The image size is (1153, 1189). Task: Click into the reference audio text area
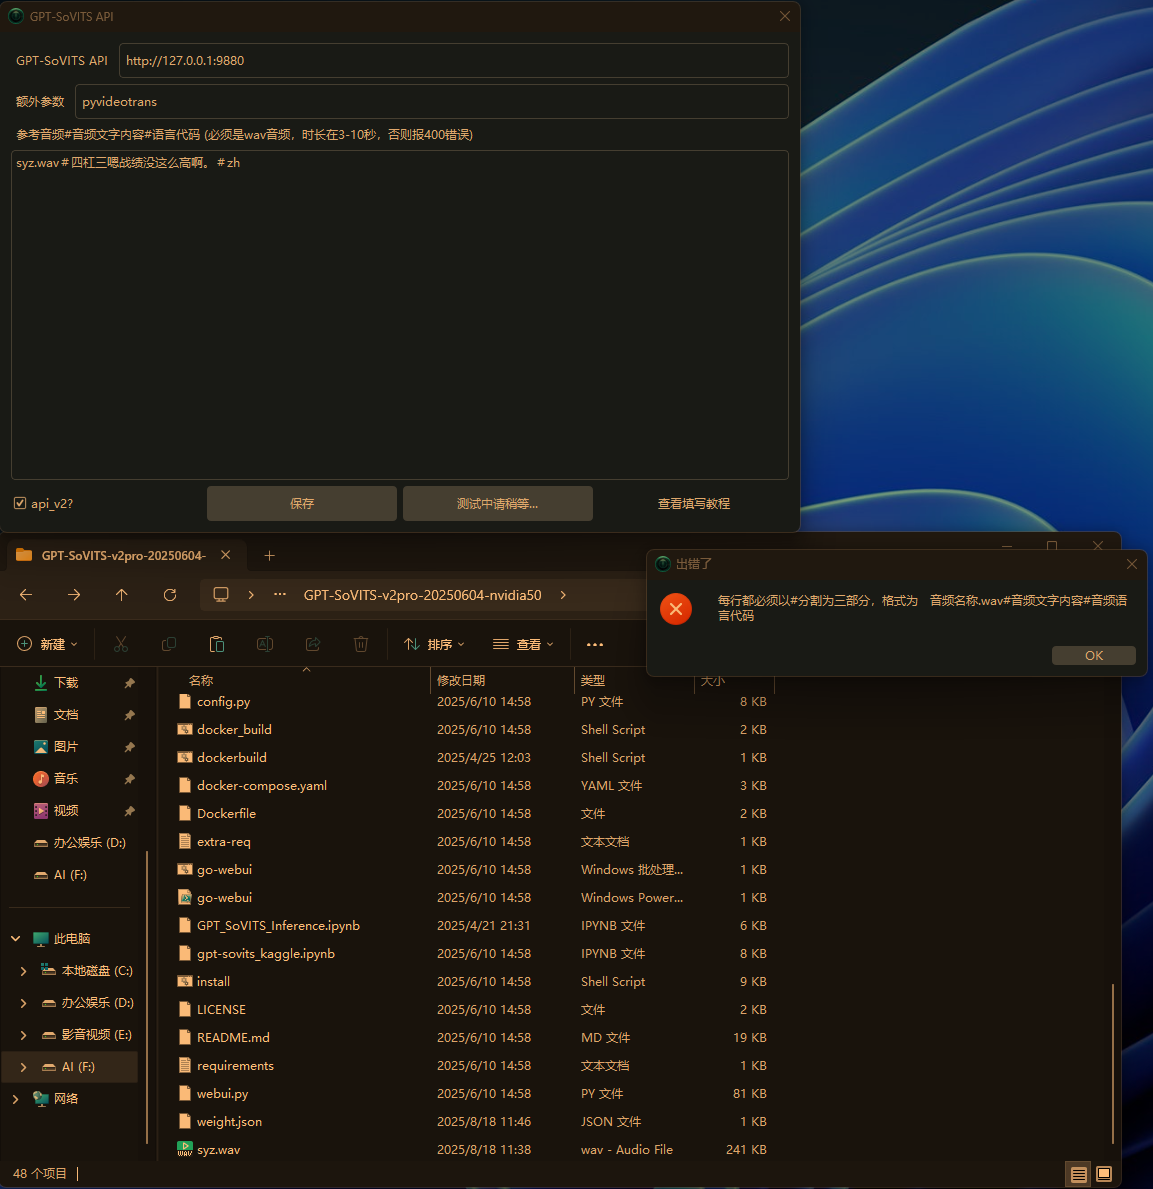pyautogui.click(x=399, y=315)
